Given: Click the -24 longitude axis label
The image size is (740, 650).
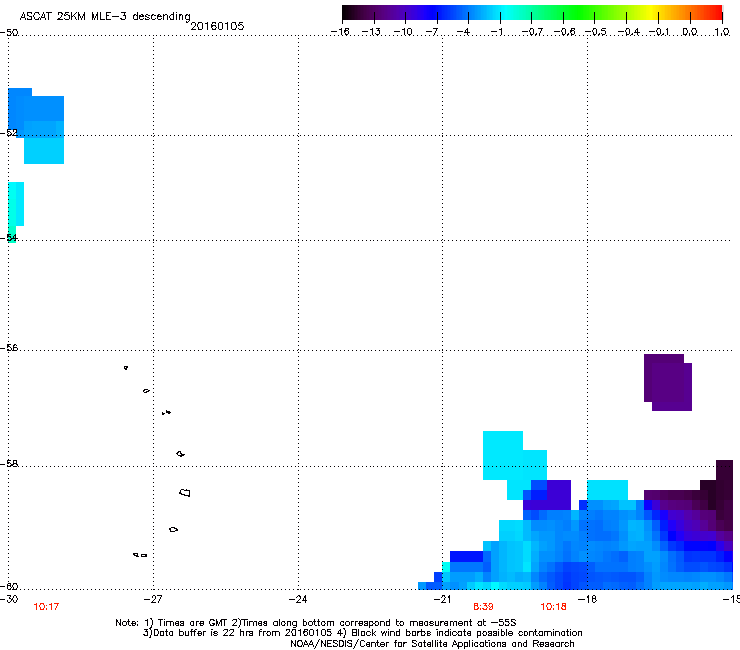Looking at the screenshot, I should pos(298,599).
